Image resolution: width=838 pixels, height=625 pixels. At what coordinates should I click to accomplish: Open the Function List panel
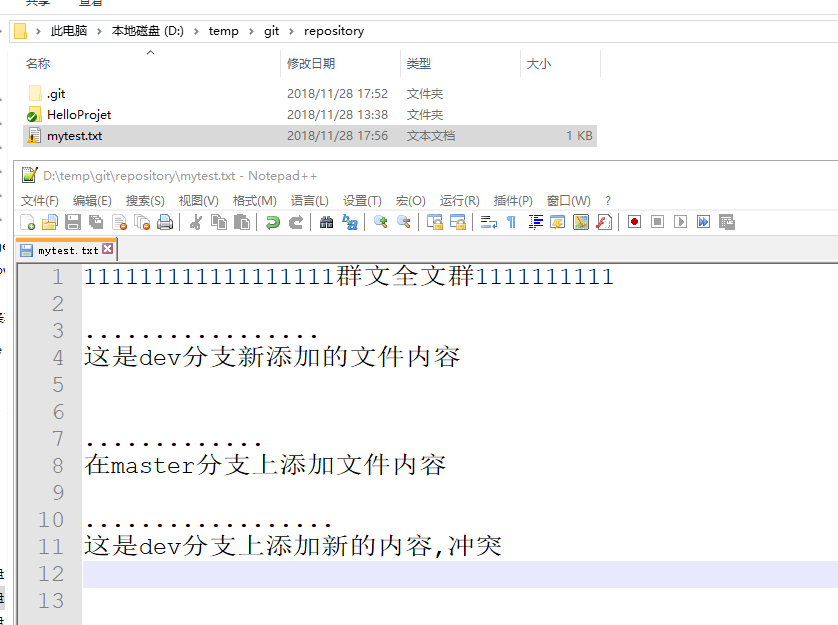tap(604, 222)
